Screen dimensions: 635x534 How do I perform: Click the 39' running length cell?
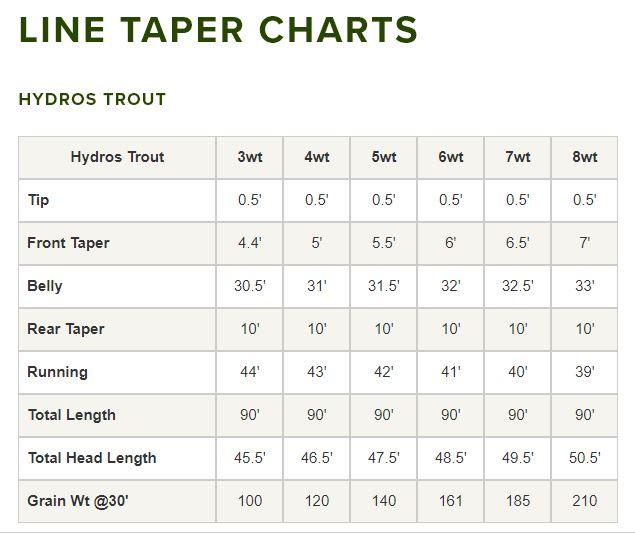pyautogui.click(x=584, y=372)
